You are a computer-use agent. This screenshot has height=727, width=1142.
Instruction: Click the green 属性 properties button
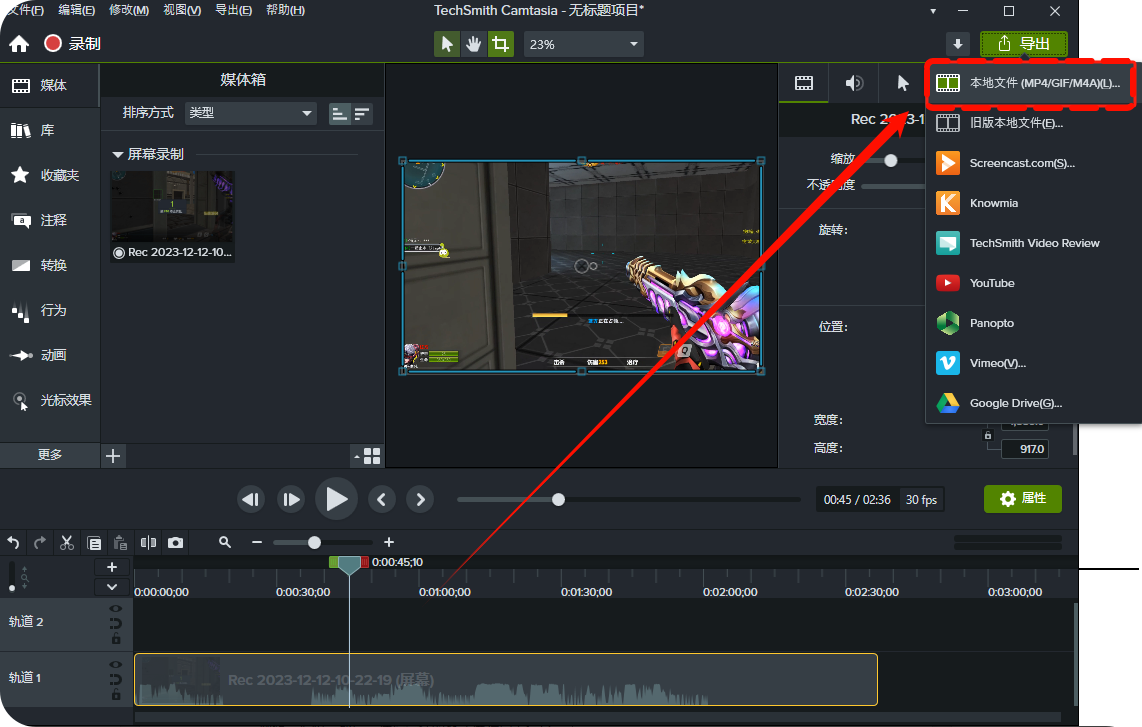[1023, 499]
